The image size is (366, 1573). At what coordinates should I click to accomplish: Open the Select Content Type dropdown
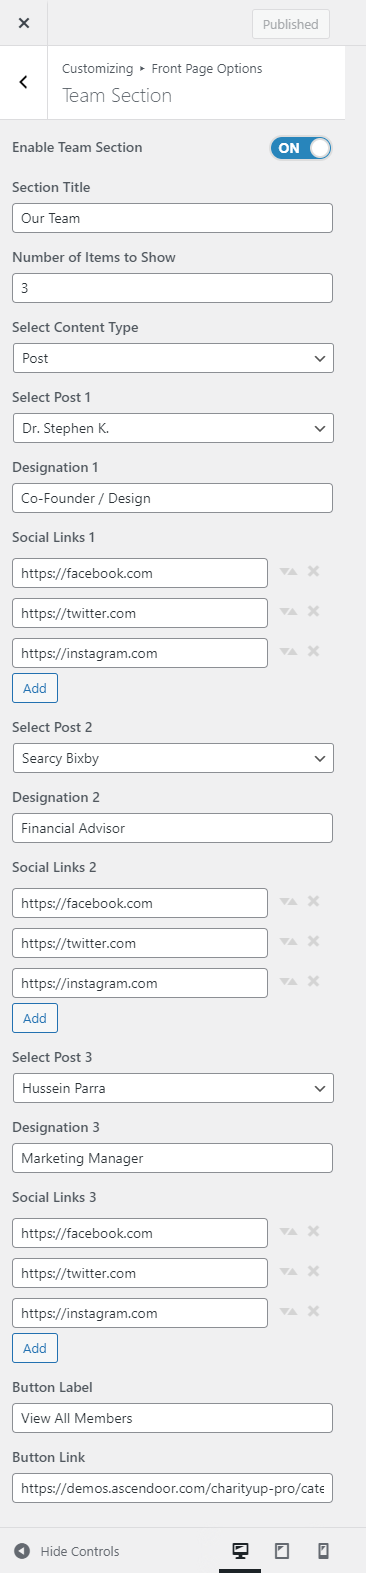pyautogui.click(x=173, y=358)
